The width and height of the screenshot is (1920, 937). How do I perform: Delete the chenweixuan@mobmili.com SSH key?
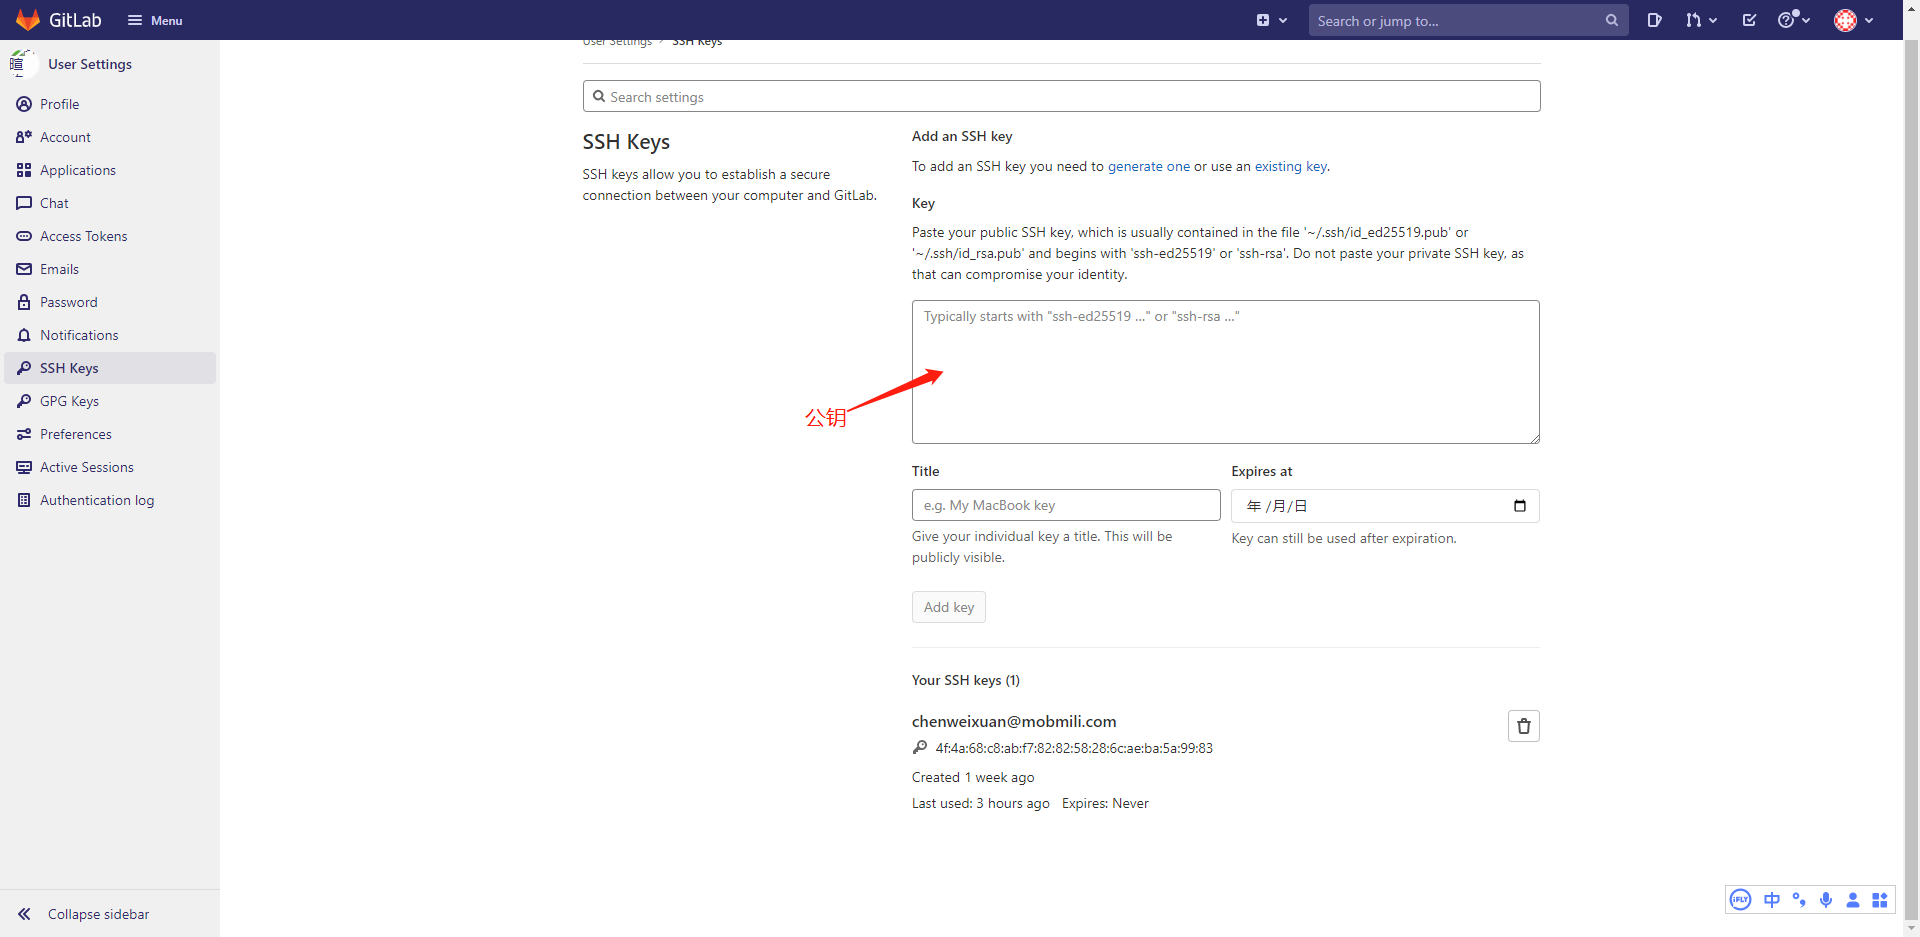(x=1523, y=726)
